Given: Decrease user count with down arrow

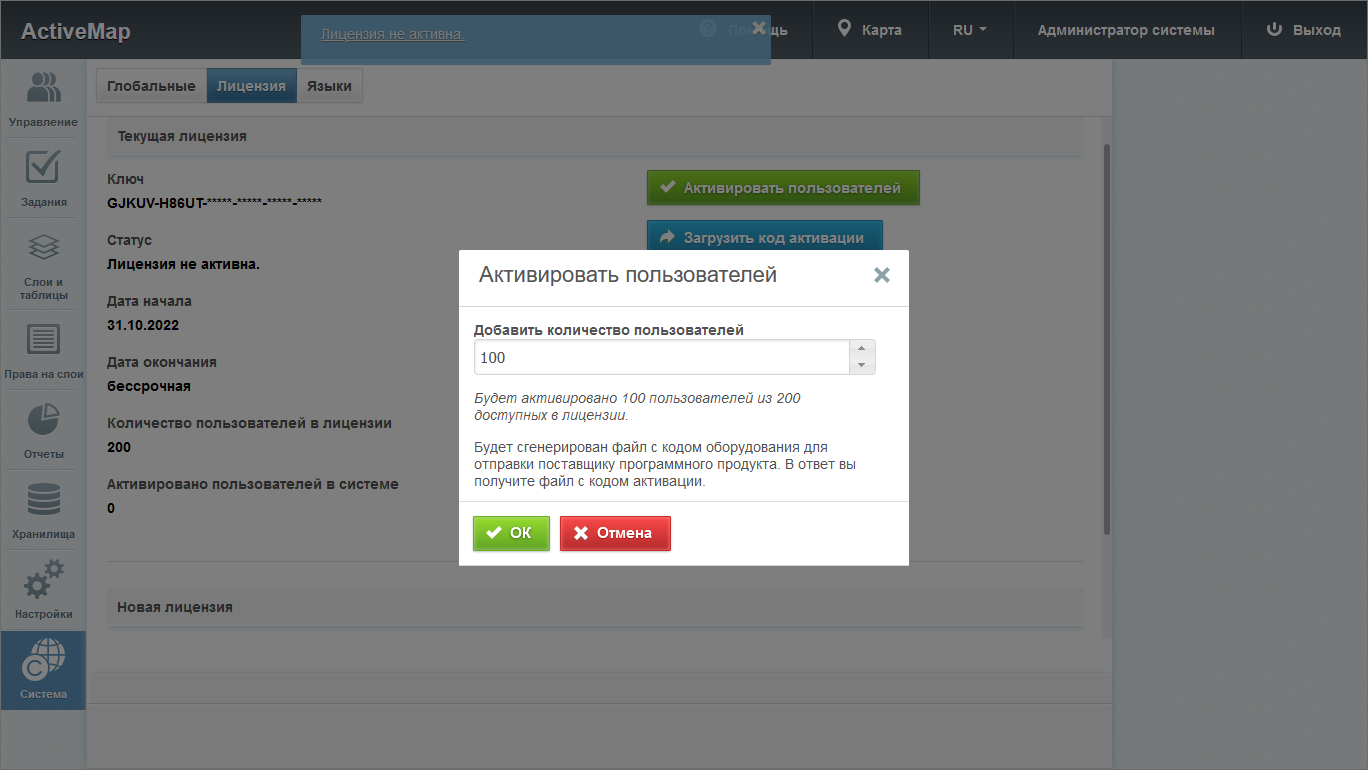Looking at the screenshot, I should [861, 365].
